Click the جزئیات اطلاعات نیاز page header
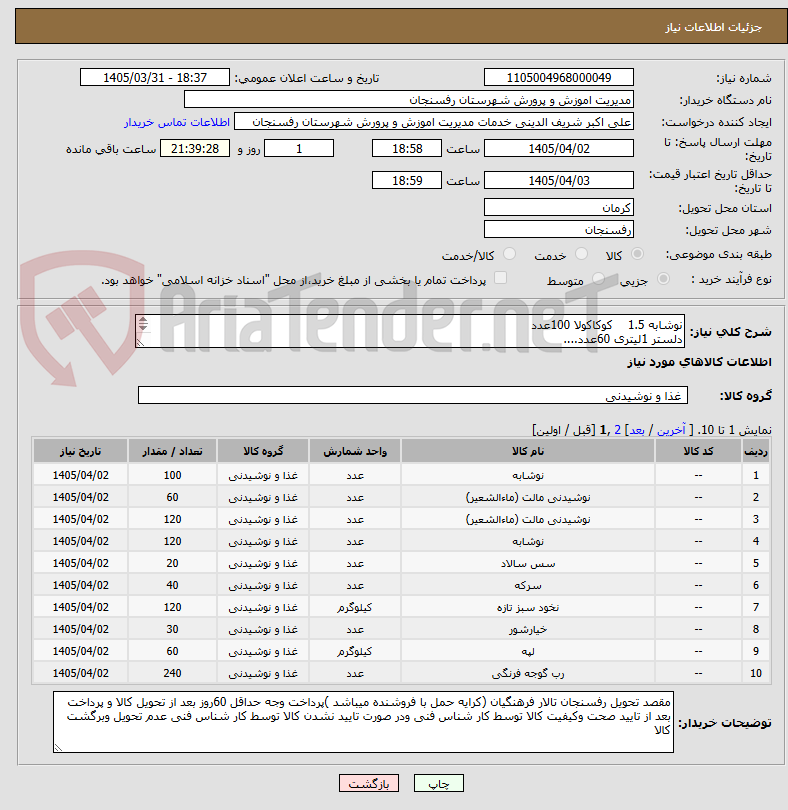 [713, 27]
